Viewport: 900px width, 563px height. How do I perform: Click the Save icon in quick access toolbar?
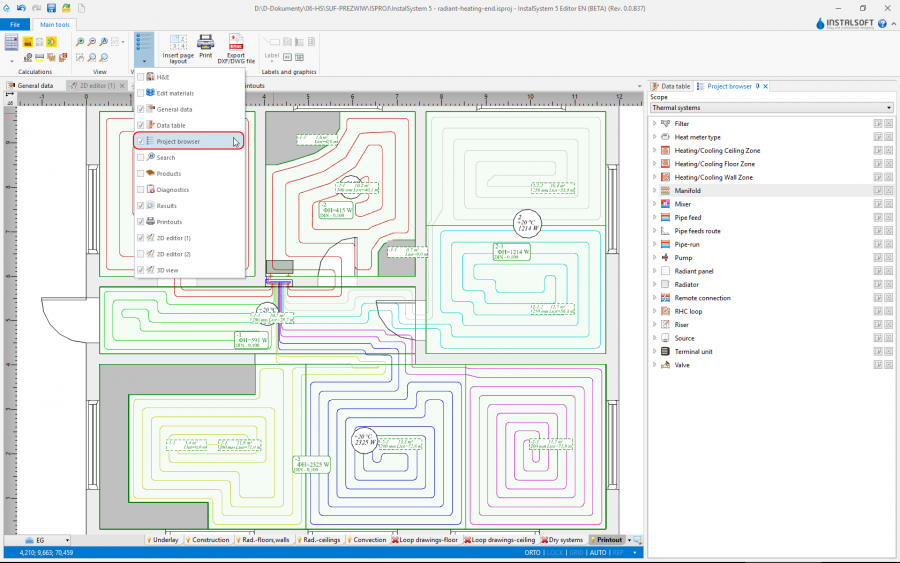(51, 8)
